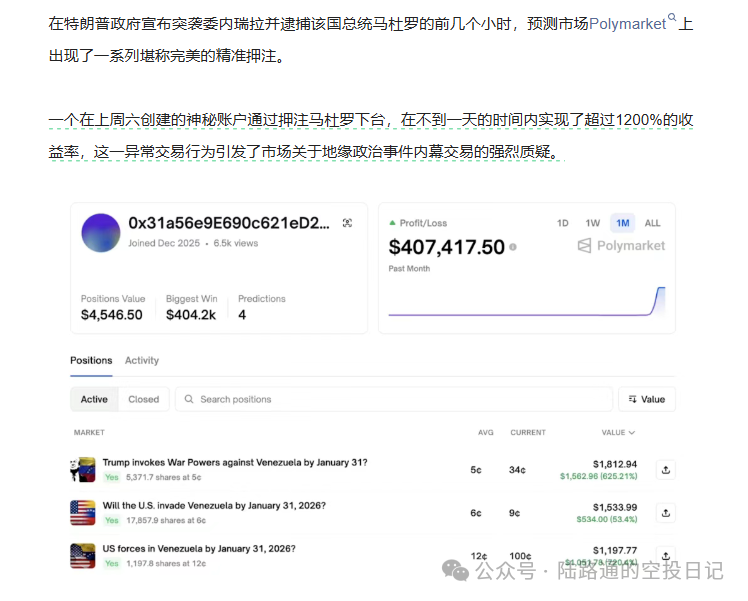Open the Value sort dropdown
The height and width of the screenshot is (601, 748).
(x=647, y=399)
